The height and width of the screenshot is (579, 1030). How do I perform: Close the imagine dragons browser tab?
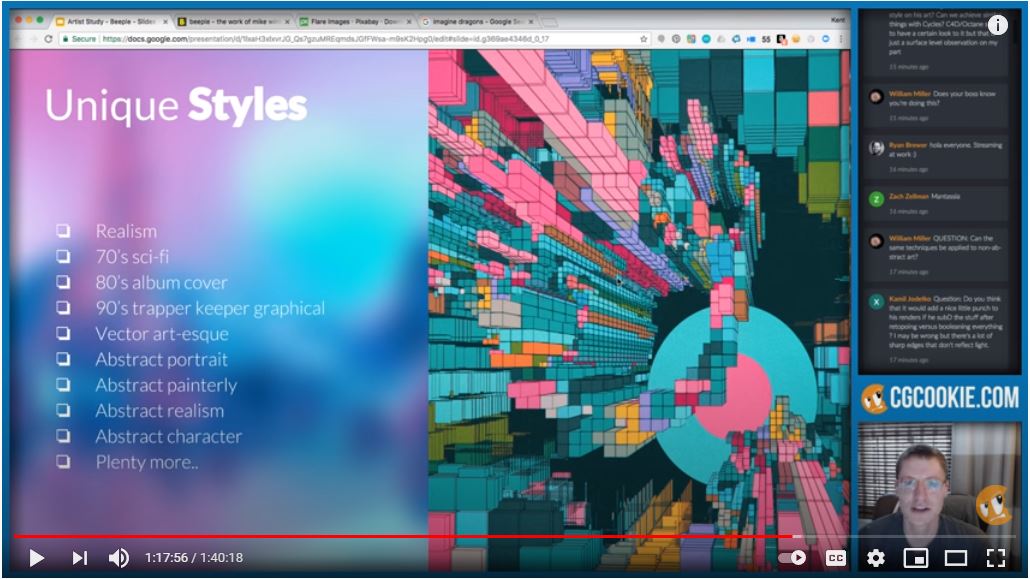531,22
